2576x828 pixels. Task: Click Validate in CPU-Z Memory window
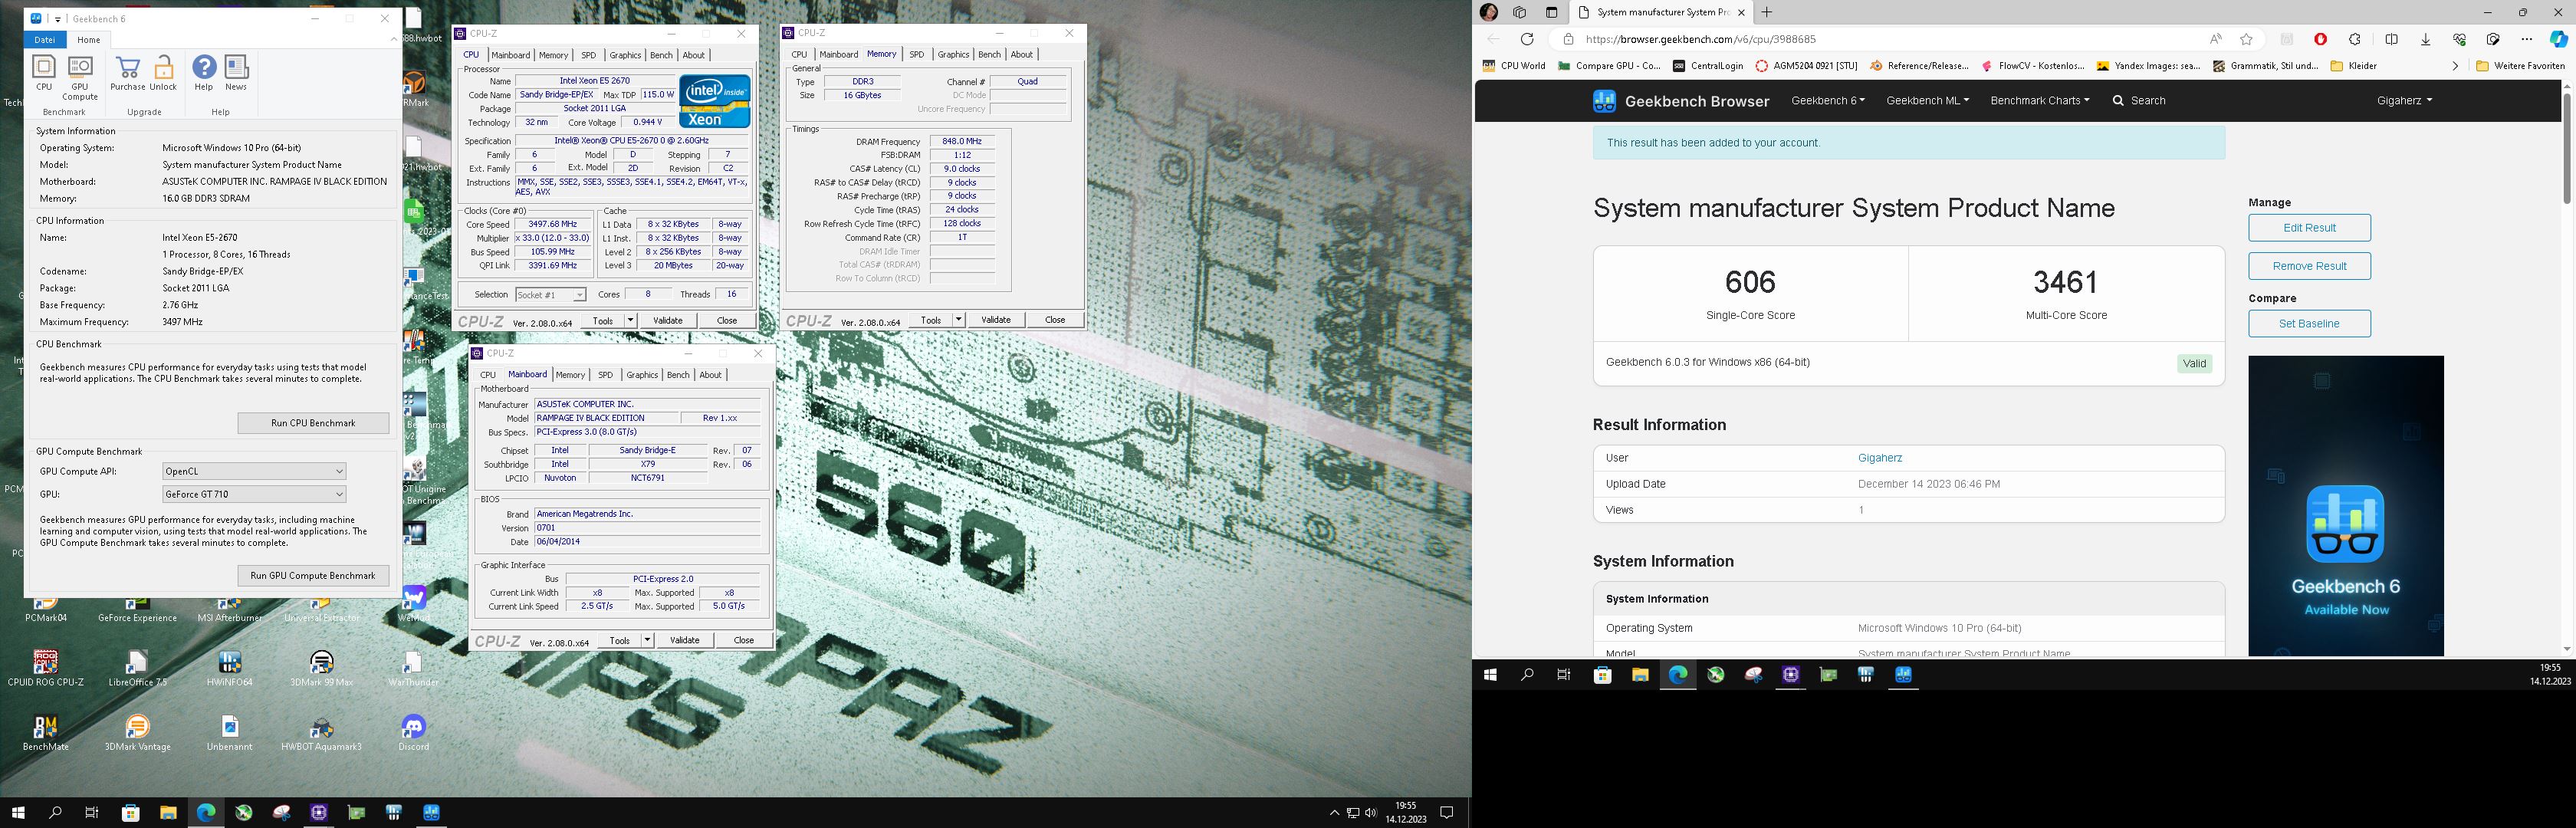[995, 320]
